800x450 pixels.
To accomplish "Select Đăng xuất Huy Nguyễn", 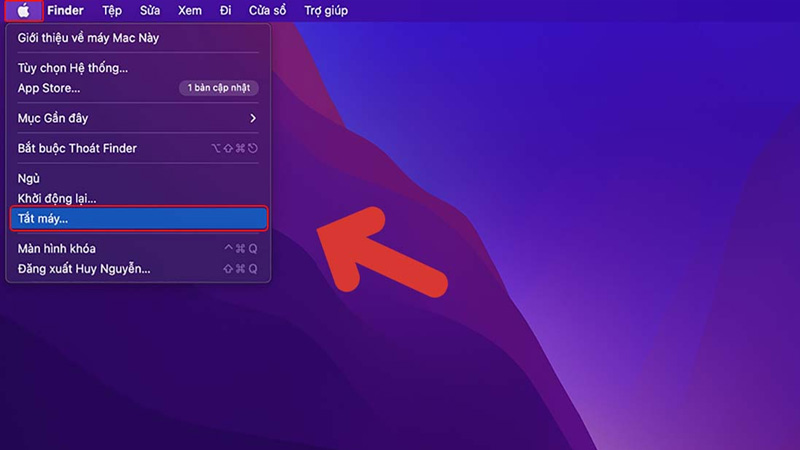I will pos(138,269).
